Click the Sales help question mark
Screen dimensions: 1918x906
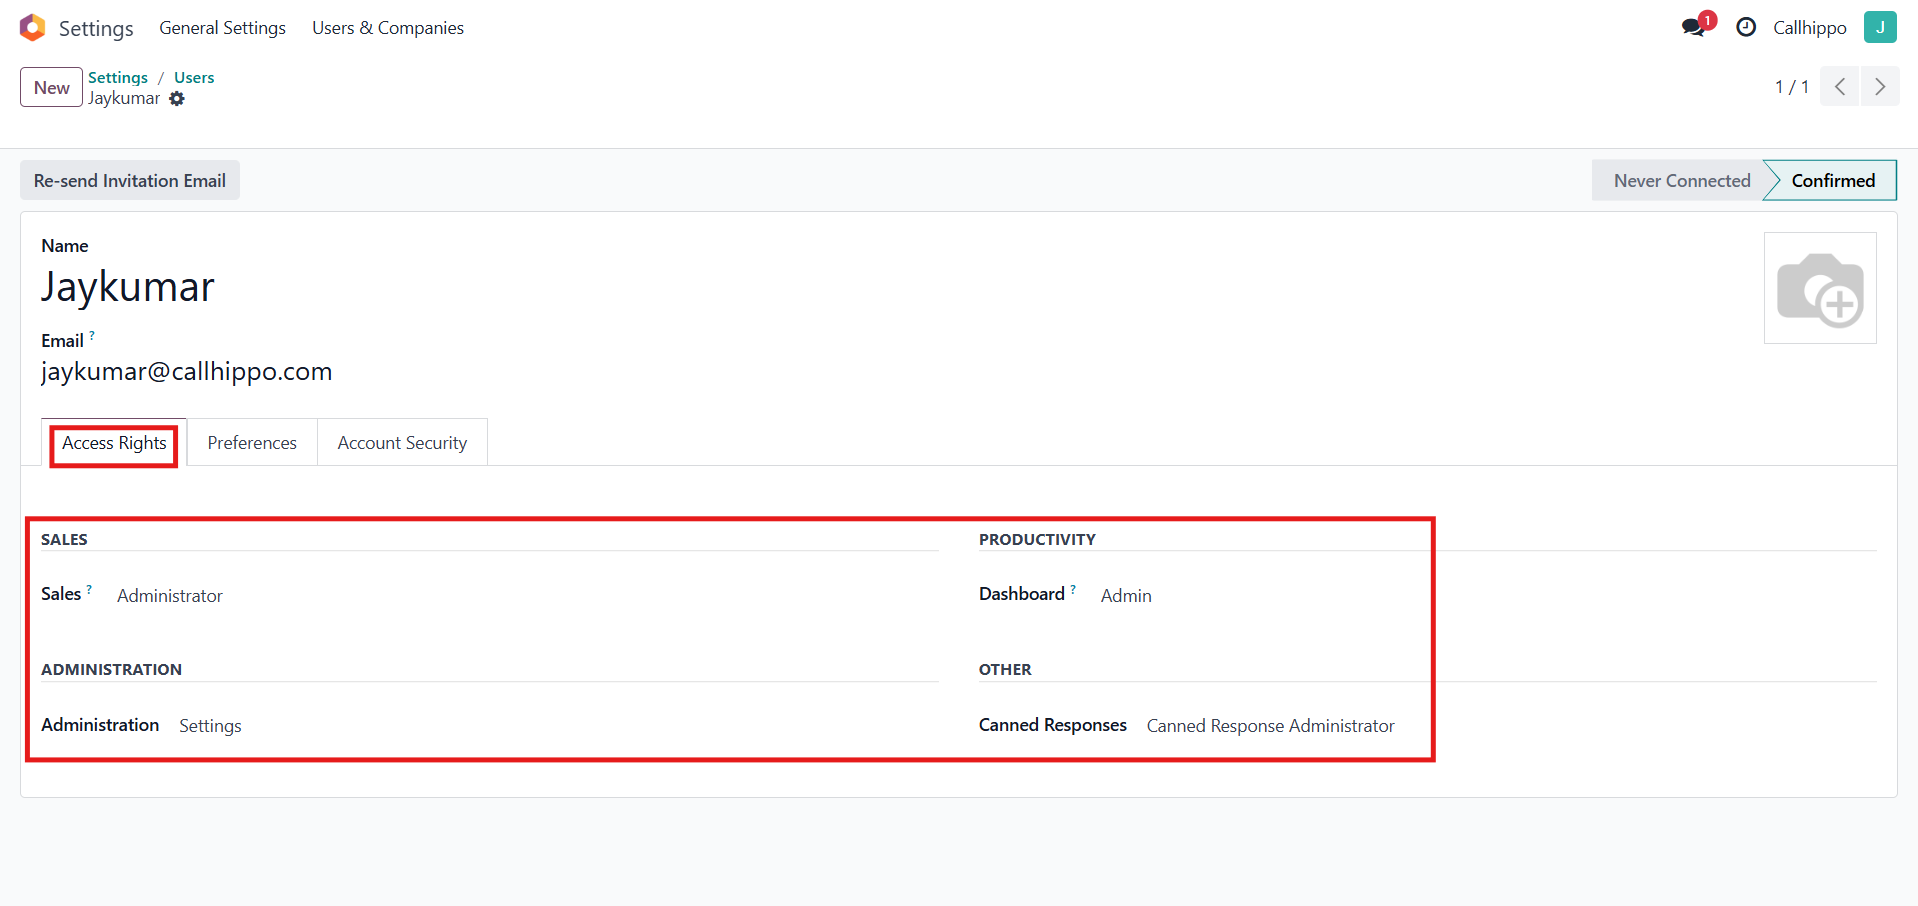89,589
